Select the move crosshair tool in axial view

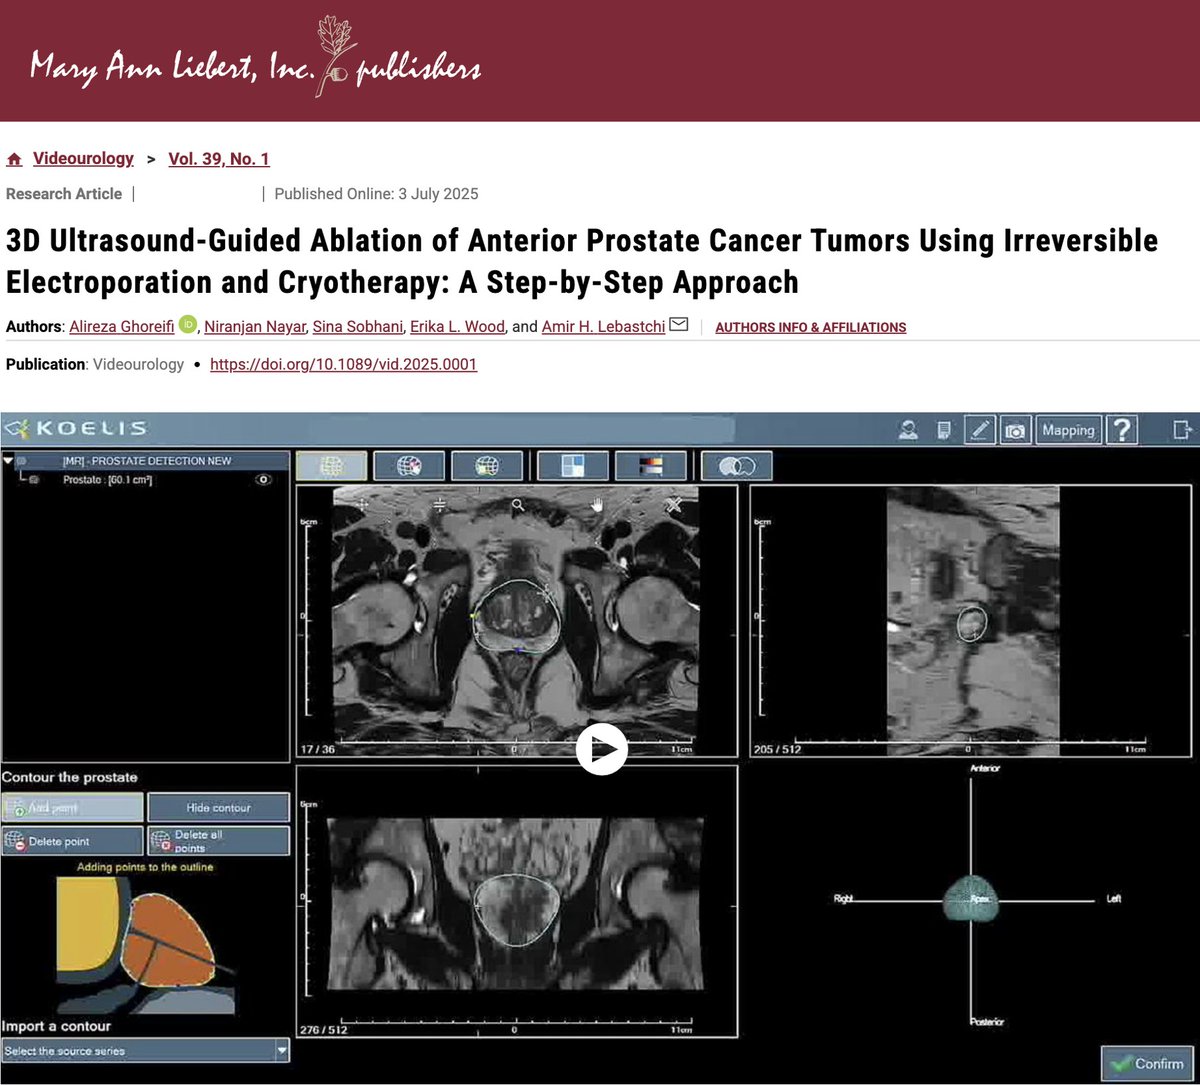point(362,505)
